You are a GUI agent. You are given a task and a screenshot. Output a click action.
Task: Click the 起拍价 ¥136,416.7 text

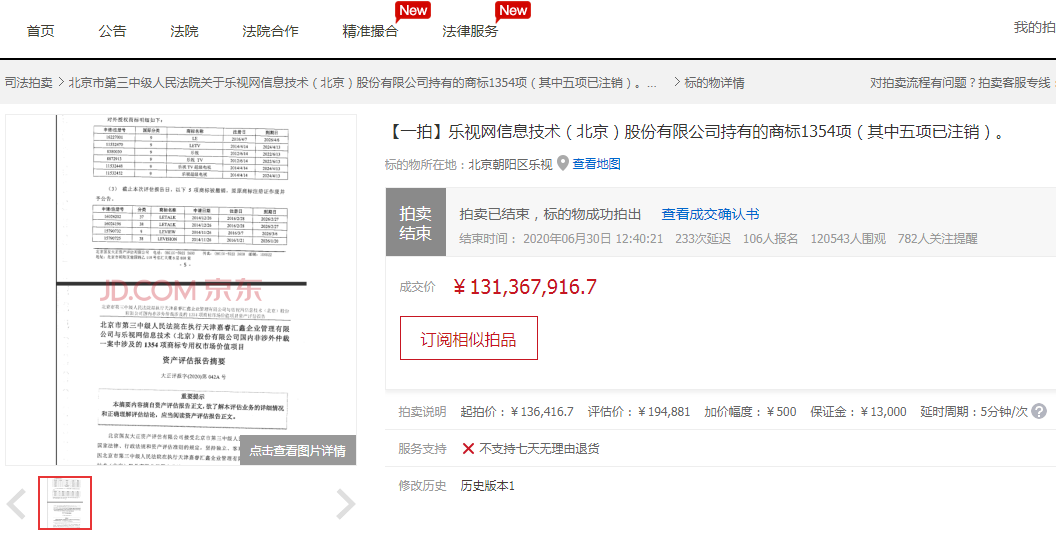[x=517, y=411]
